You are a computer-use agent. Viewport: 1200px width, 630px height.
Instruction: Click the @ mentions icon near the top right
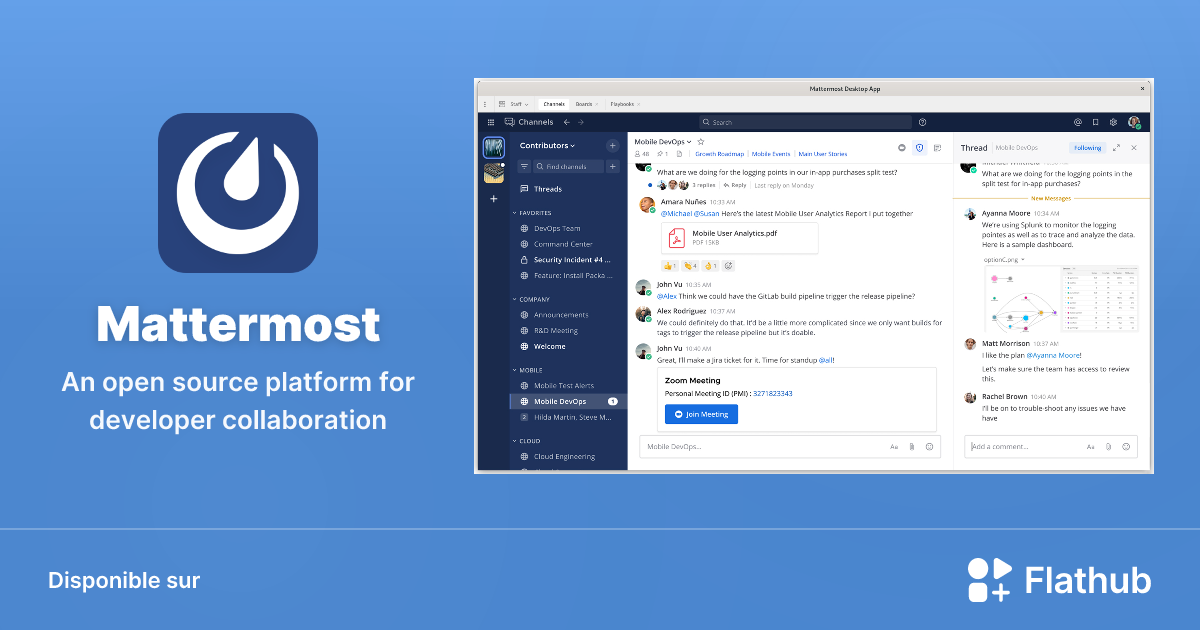(x=1078, y=122)
